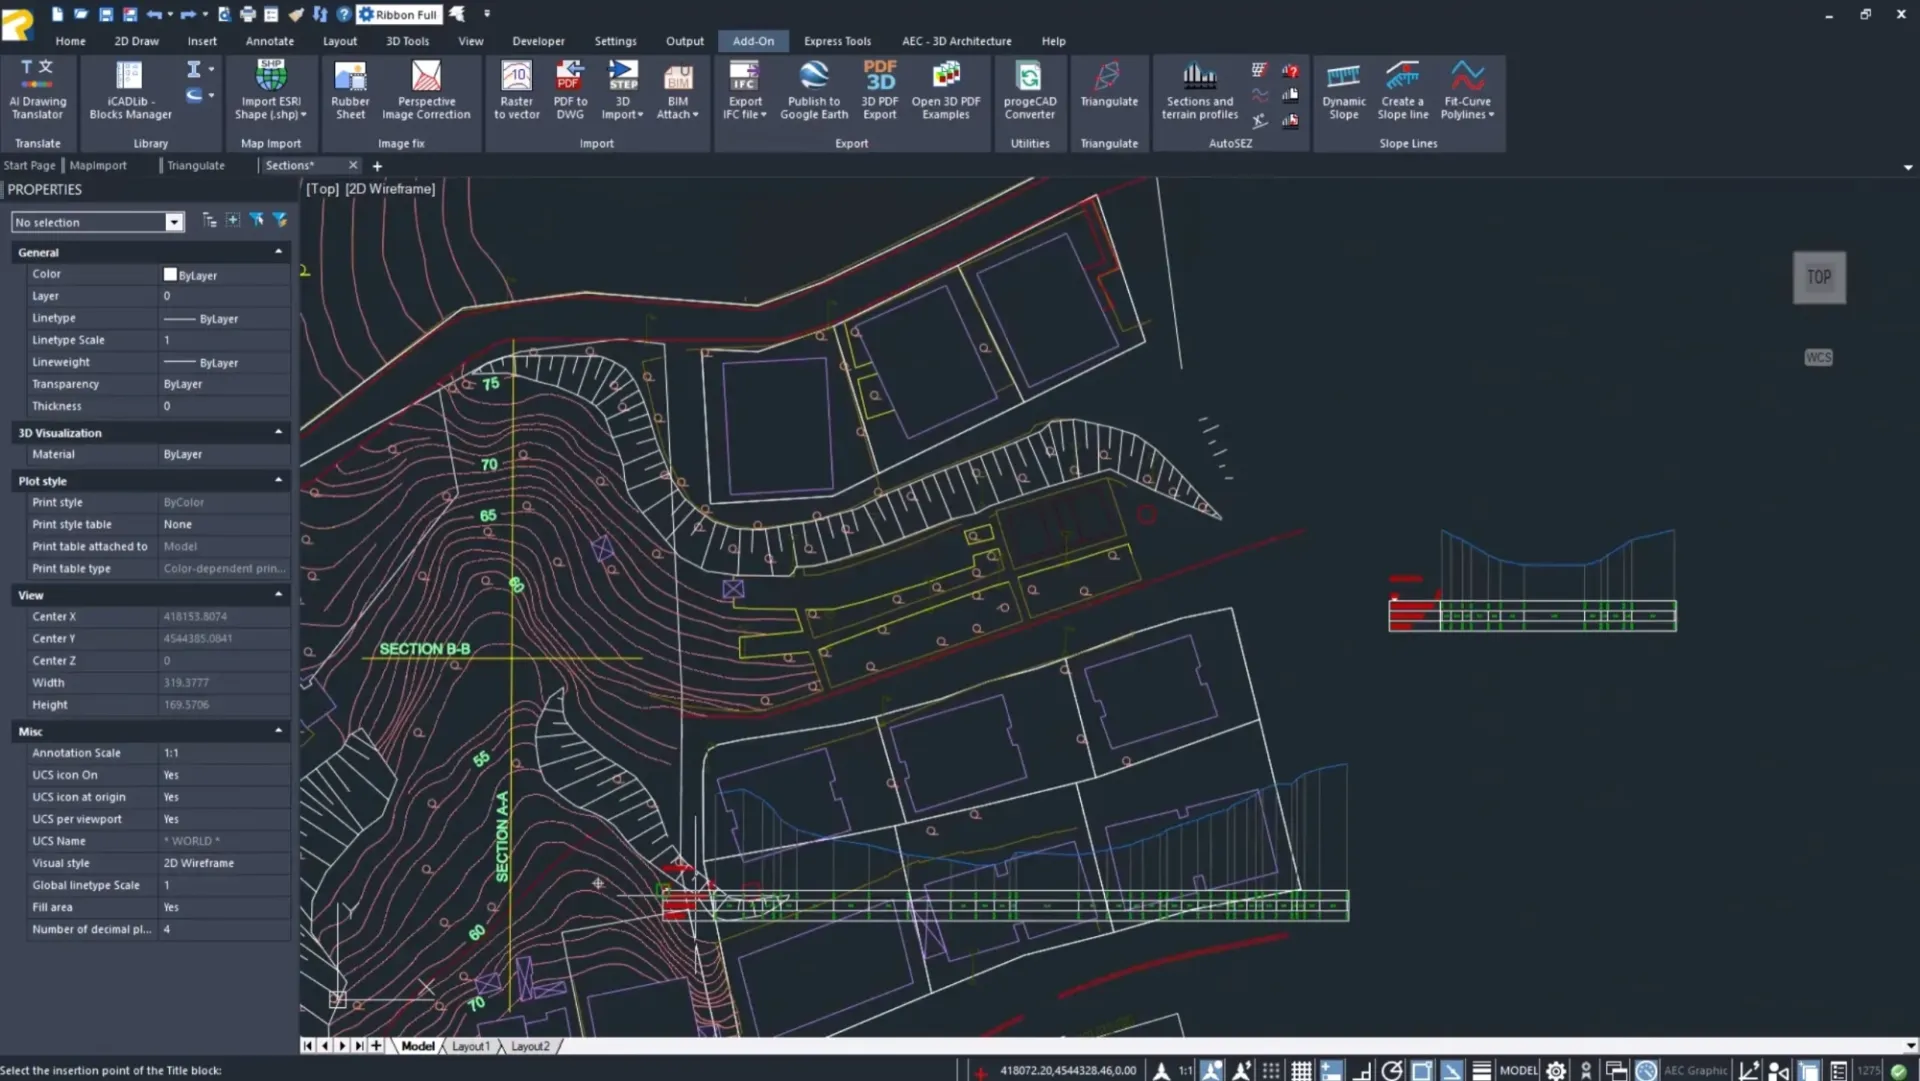Open the Perspective Image Correction tool
This screenshot has width=1920, height=1081.
click(426, 90)
